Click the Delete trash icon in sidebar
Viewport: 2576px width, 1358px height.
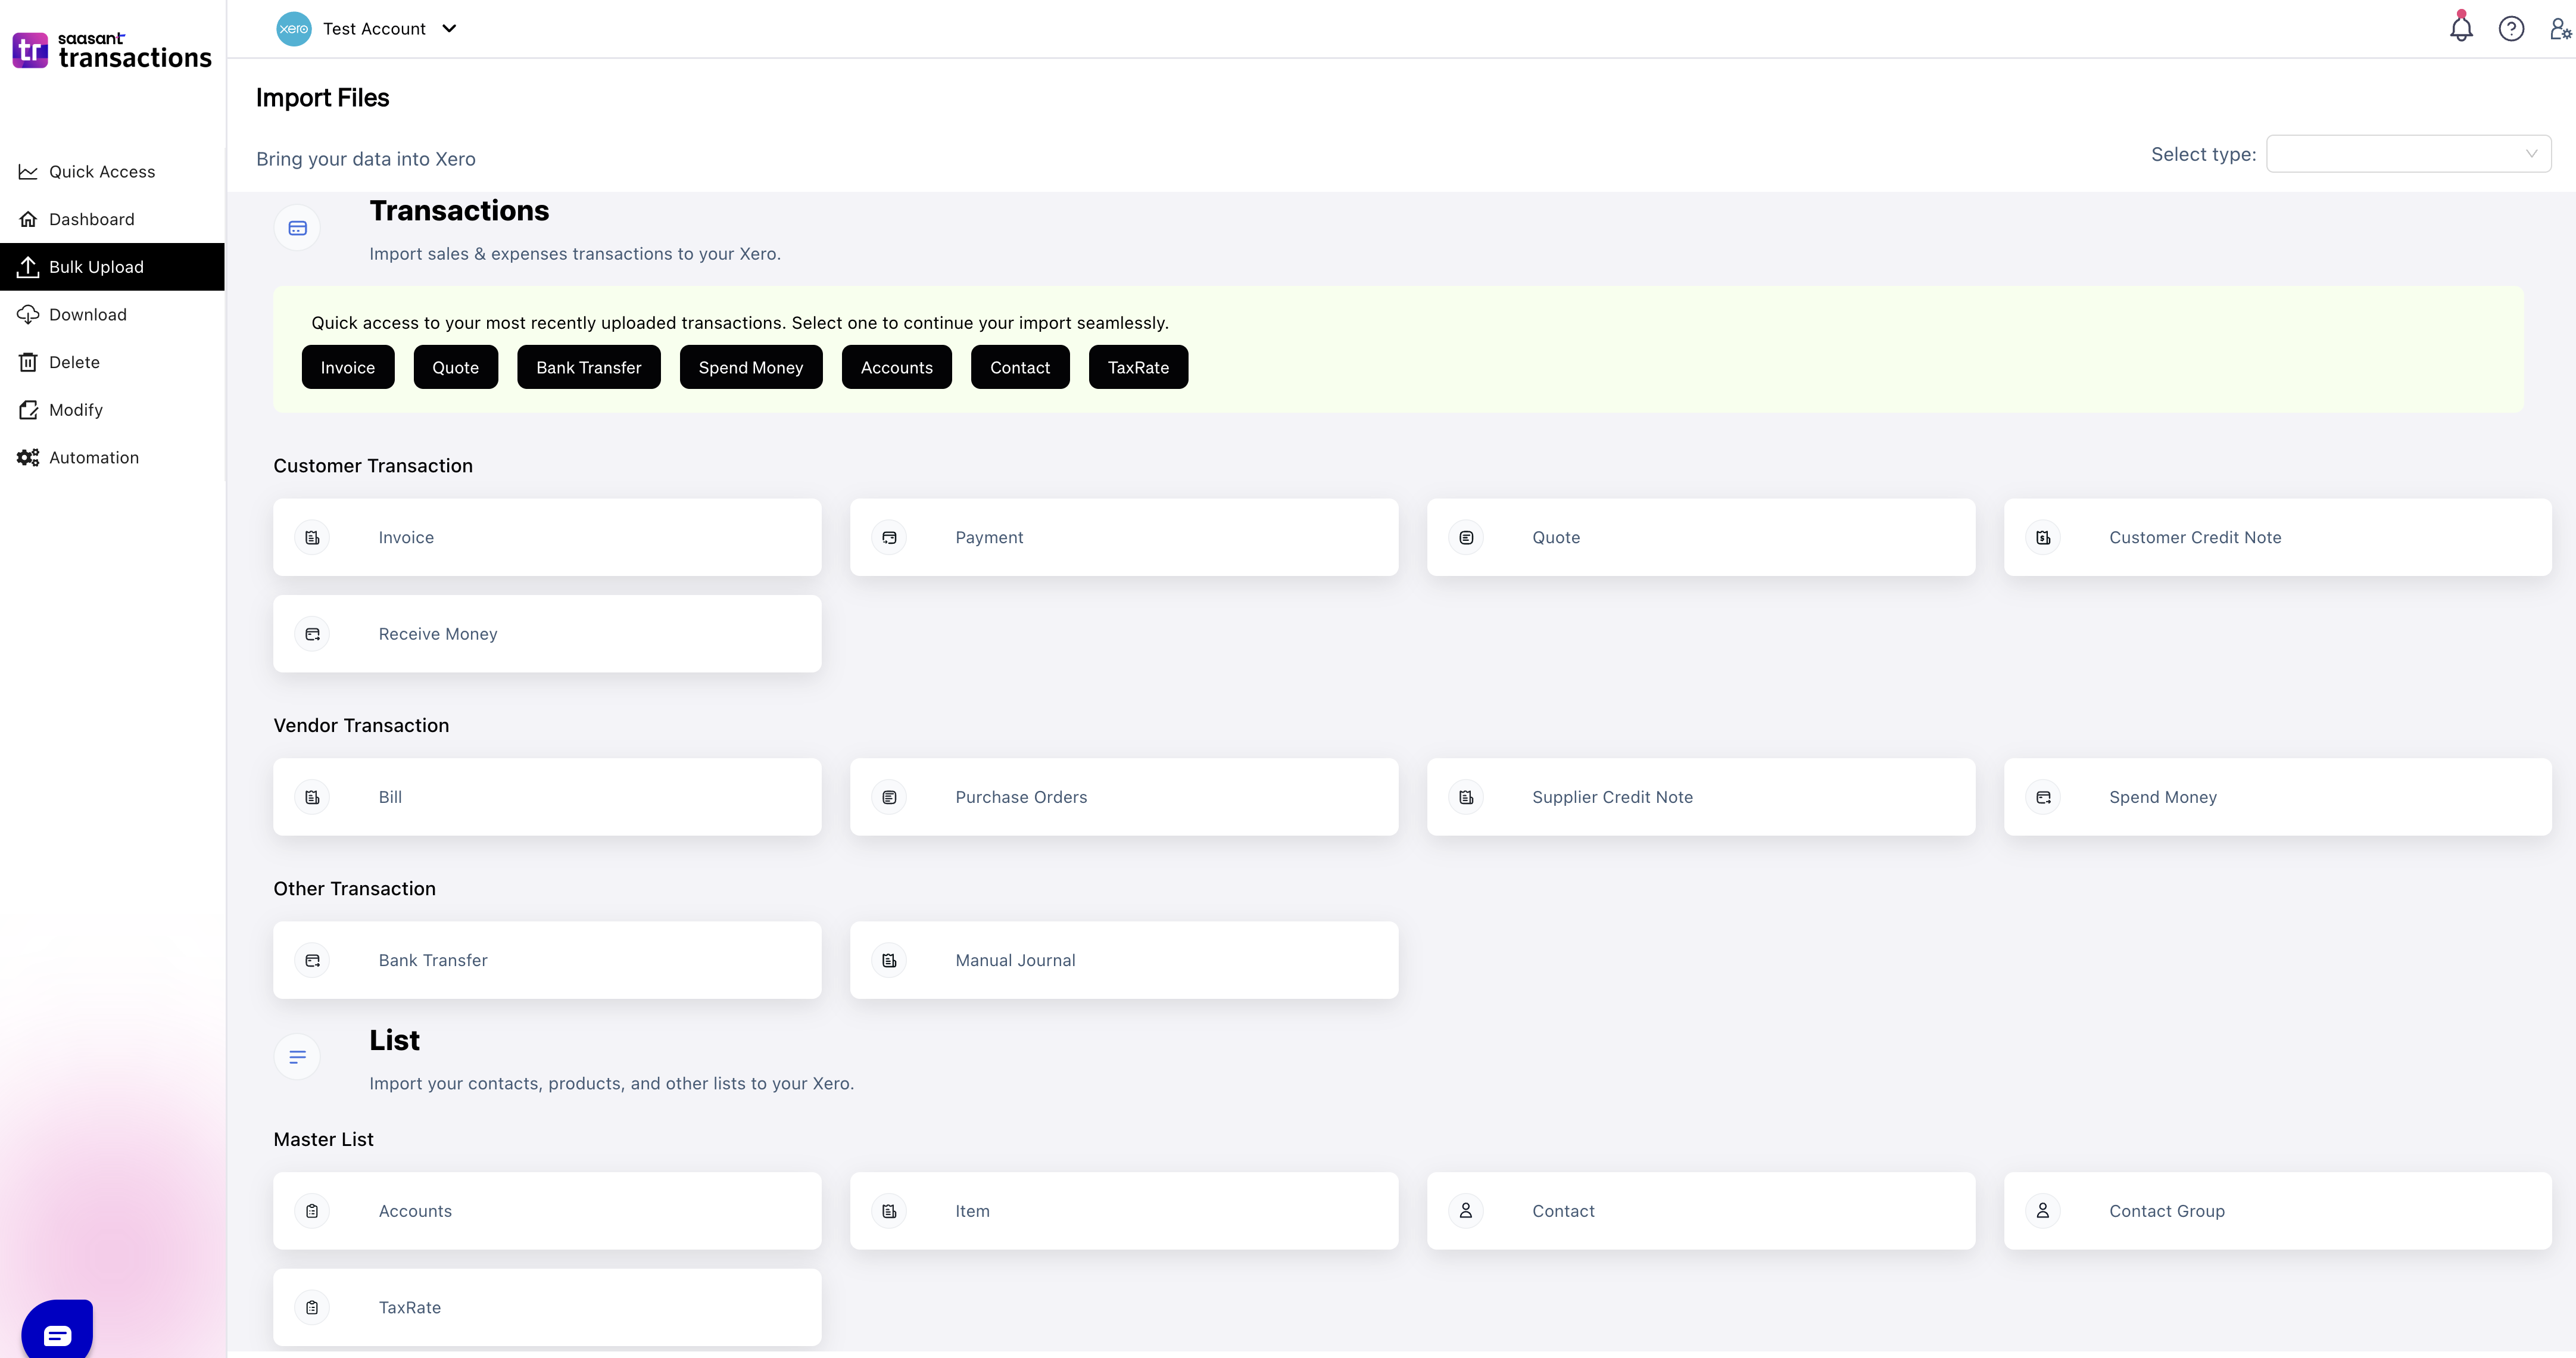[28, 362]
